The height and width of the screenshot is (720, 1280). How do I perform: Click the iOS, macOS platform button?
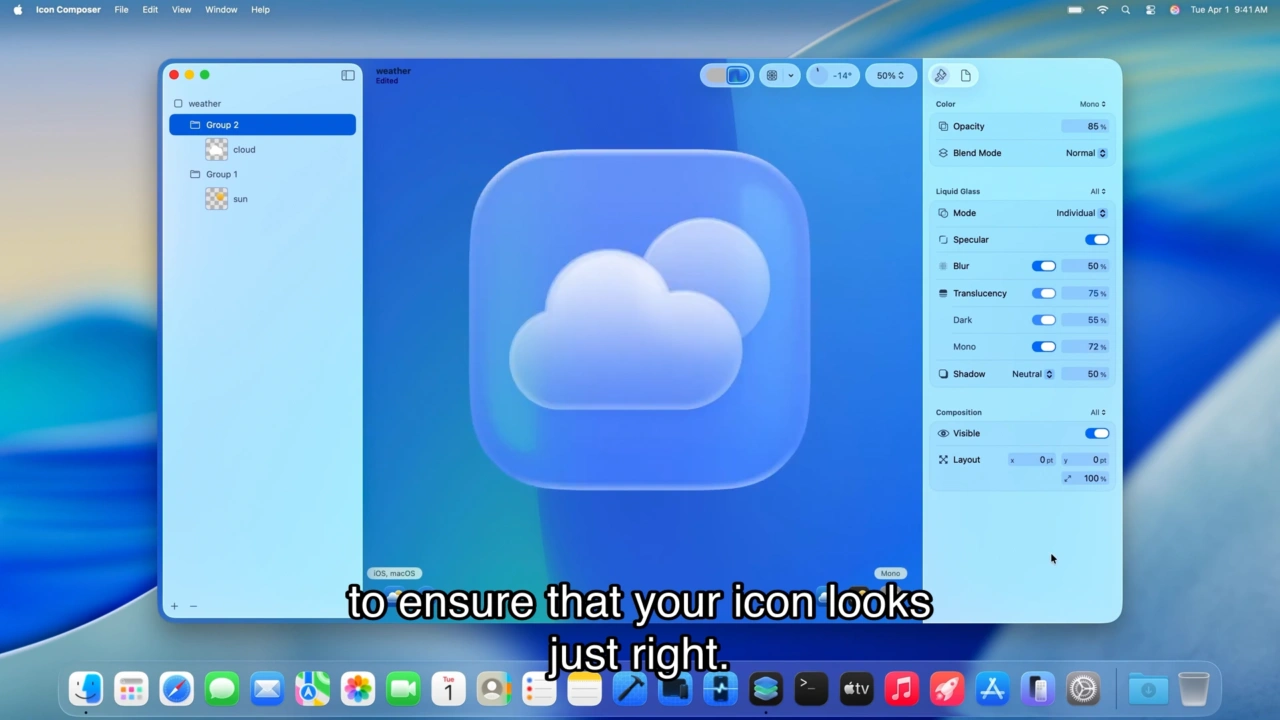pyautogui.click(x=394, y=573)
